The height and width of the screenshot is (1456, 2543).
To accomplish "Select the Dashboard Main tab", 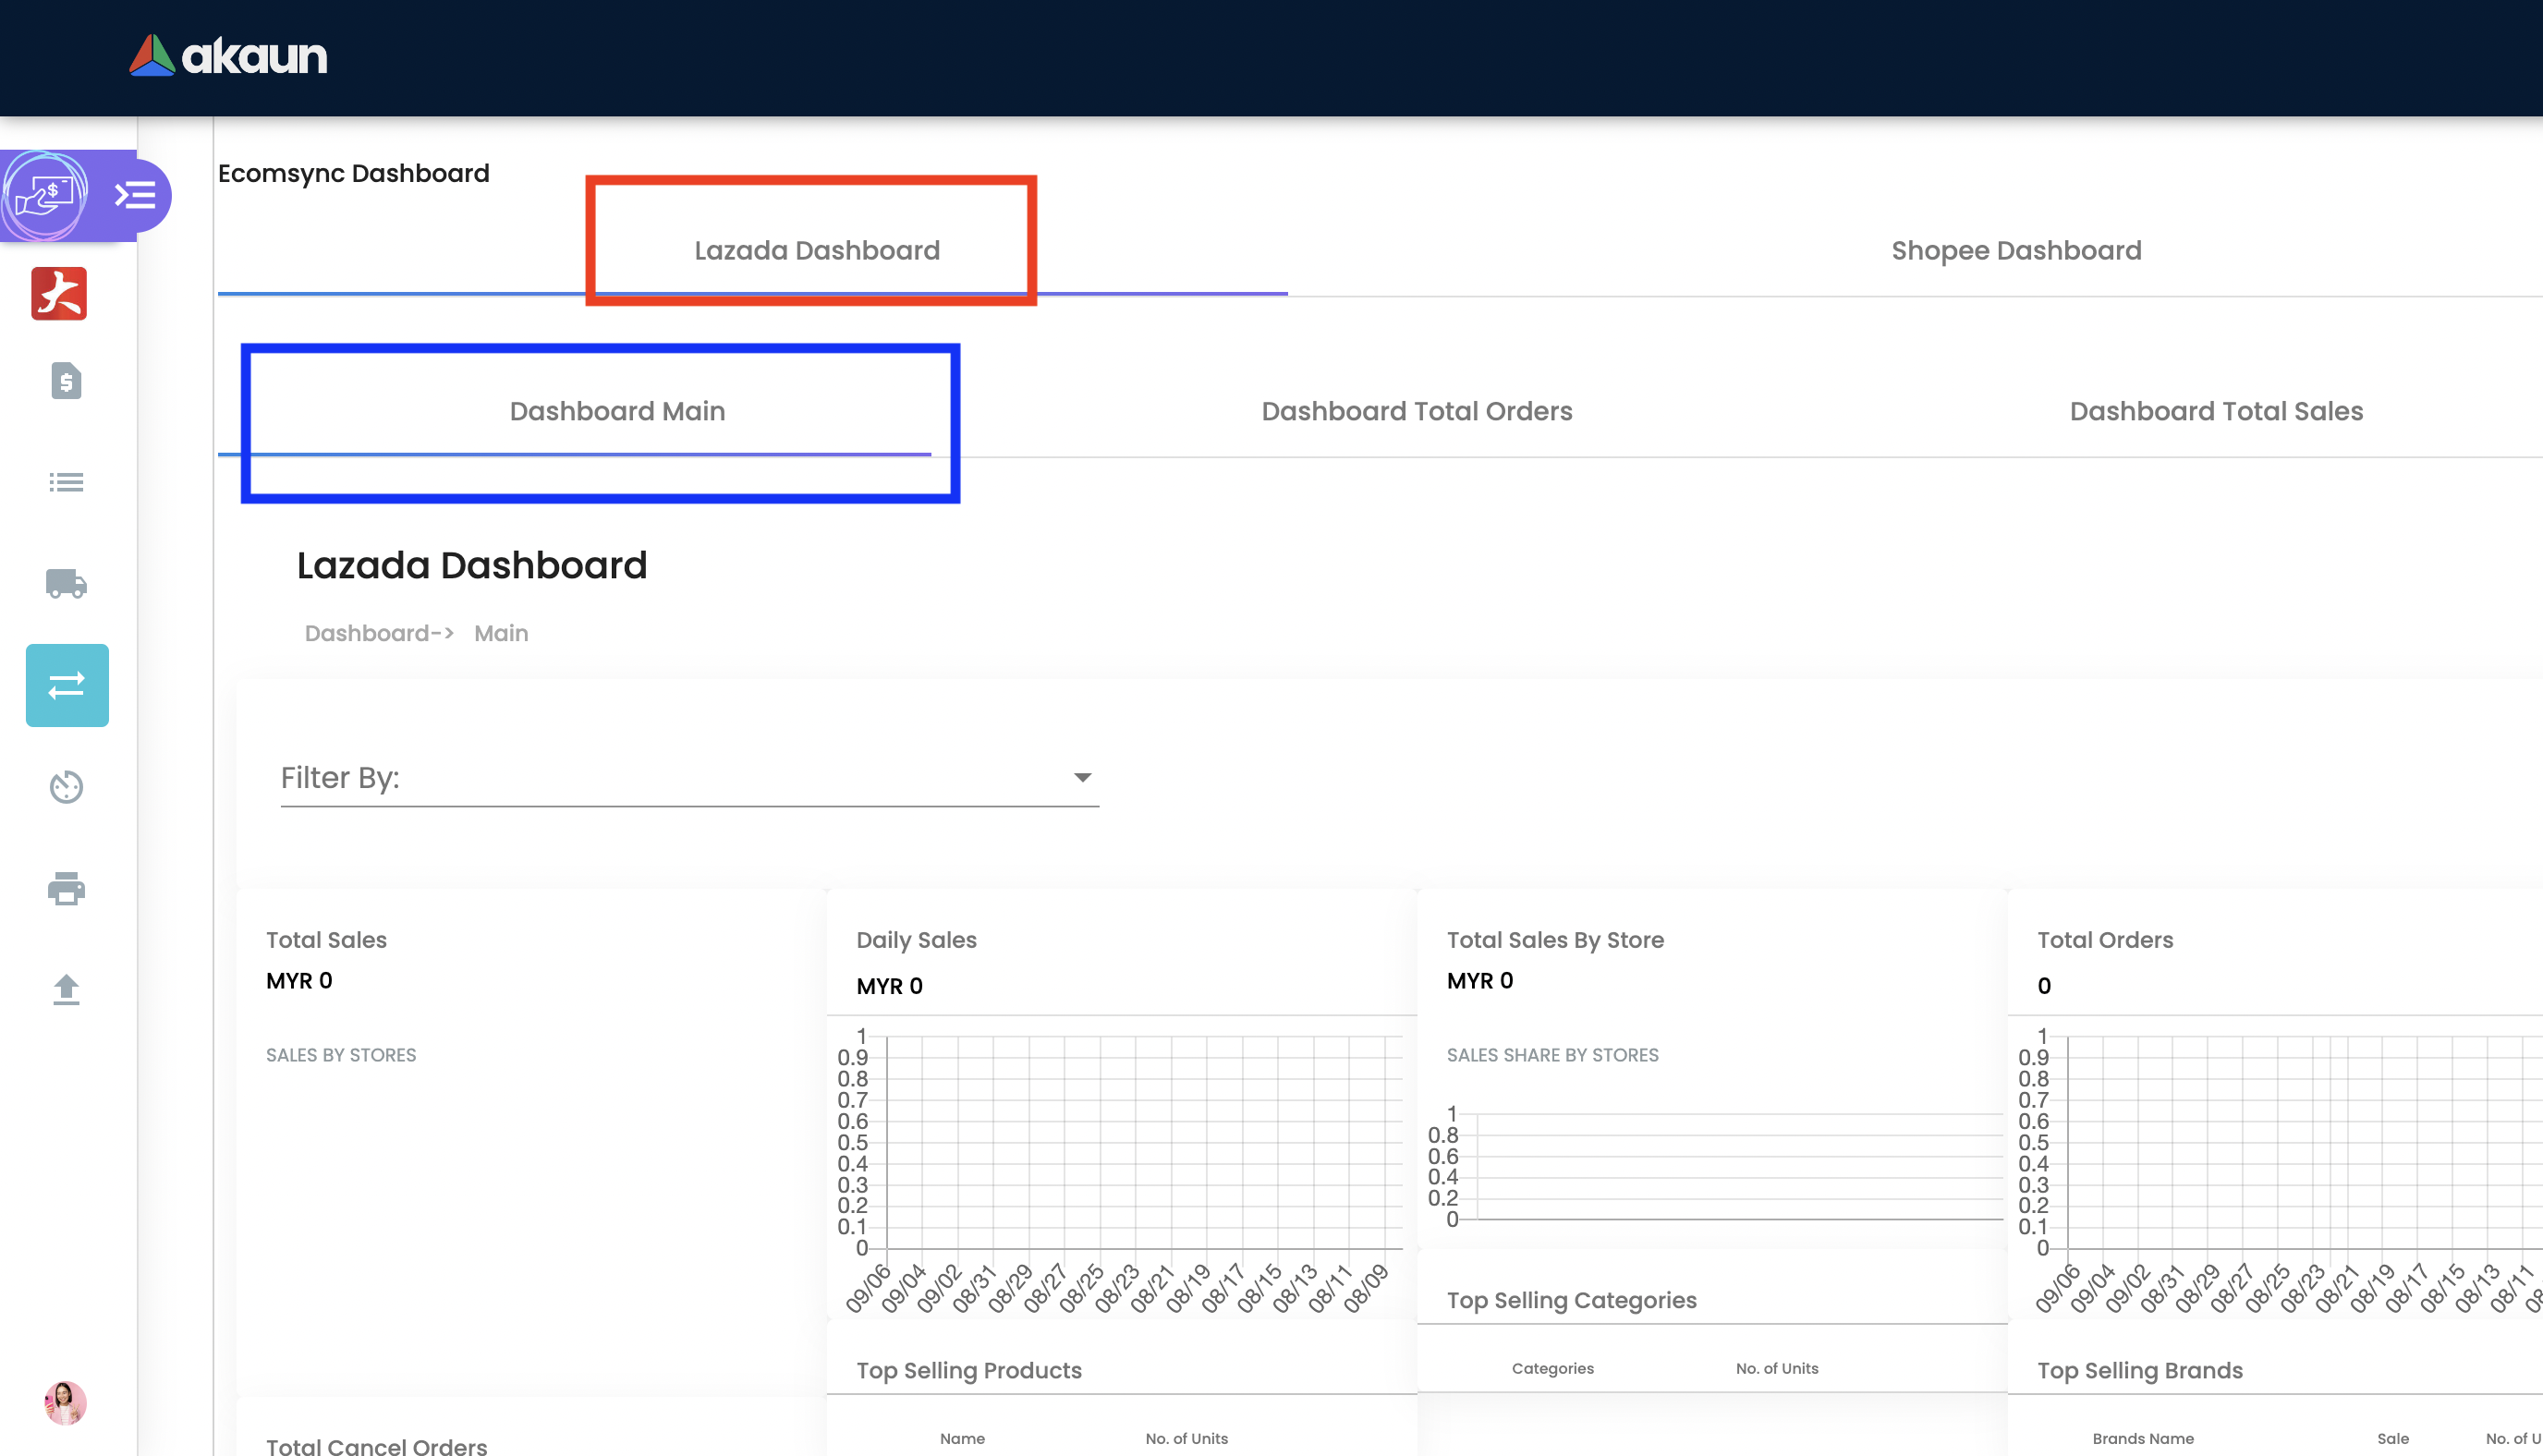I will tap(617, 411).
